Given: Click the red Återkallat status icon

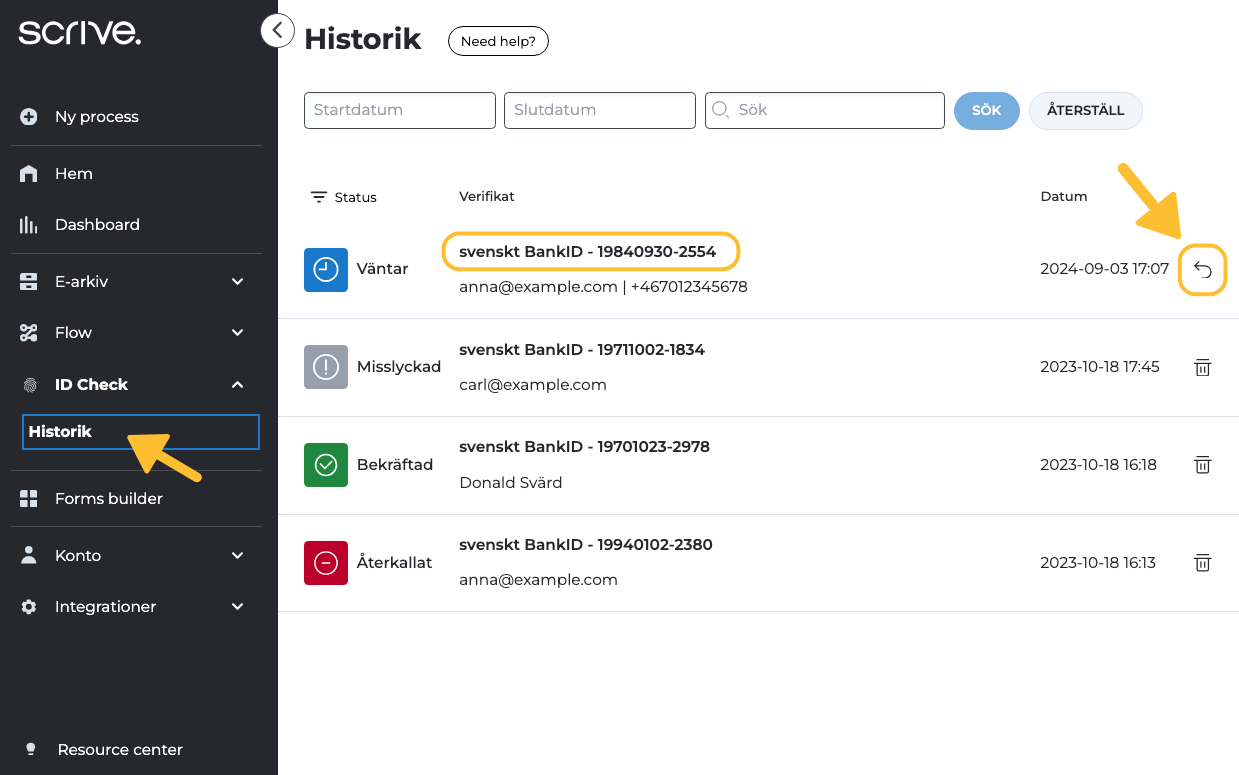Looking at the screenshot, I should (x=326, y=563).
